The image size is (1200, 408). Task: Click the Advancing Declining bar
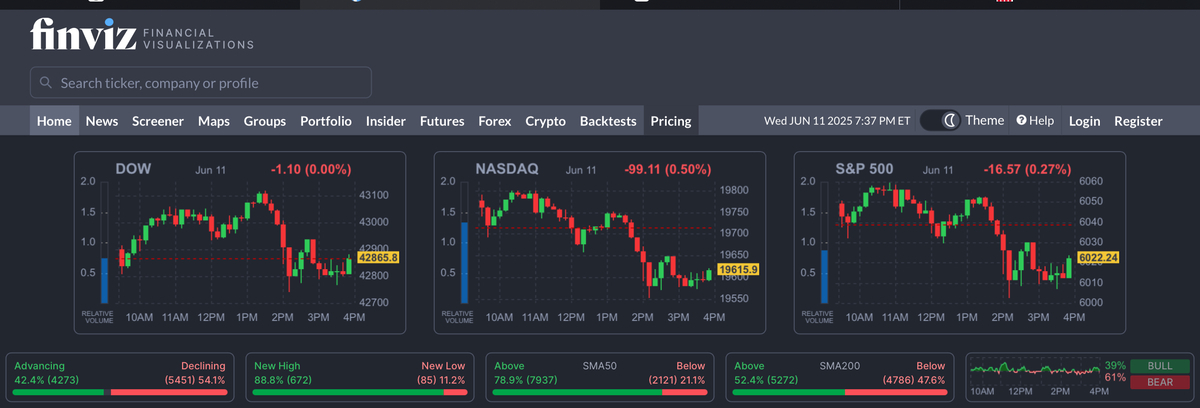click(x=120, y=393)
